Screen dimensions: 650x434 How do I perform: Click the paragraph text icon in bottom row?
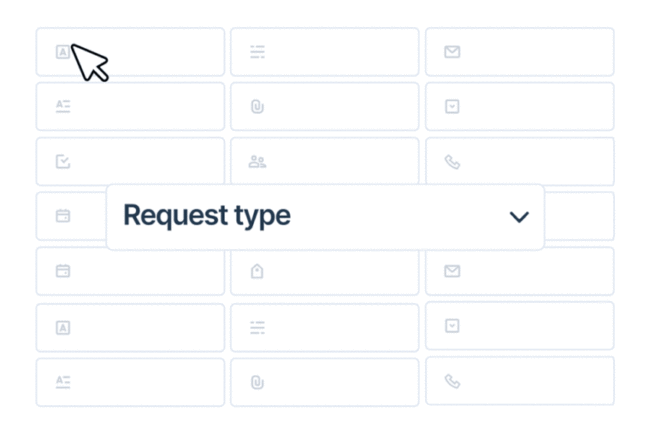[63, 381]
